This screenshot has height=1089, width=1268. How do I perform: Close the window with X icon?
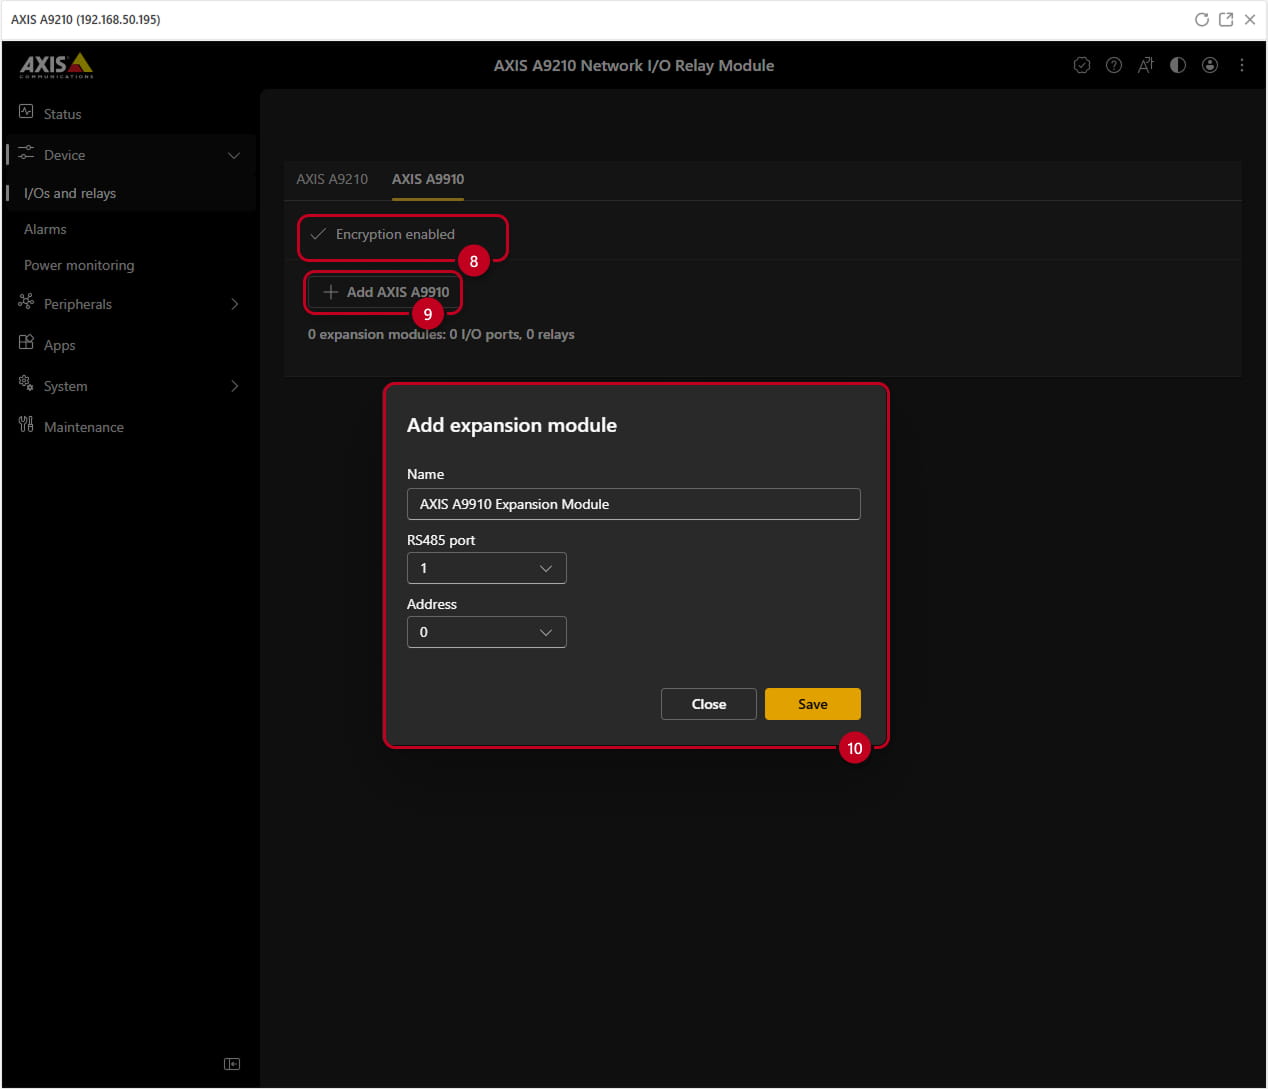coord(1250,19)
